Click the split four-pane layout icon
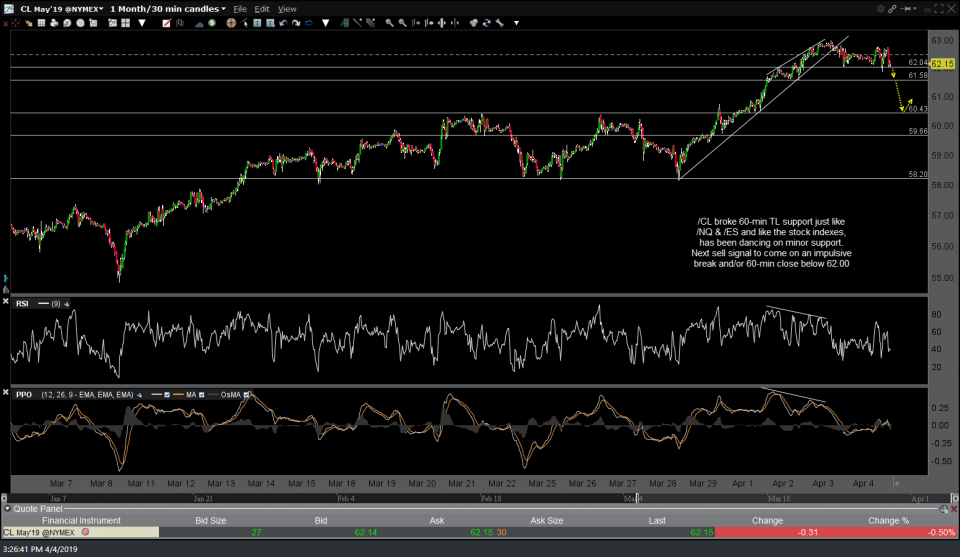 (x=126, y=23)
